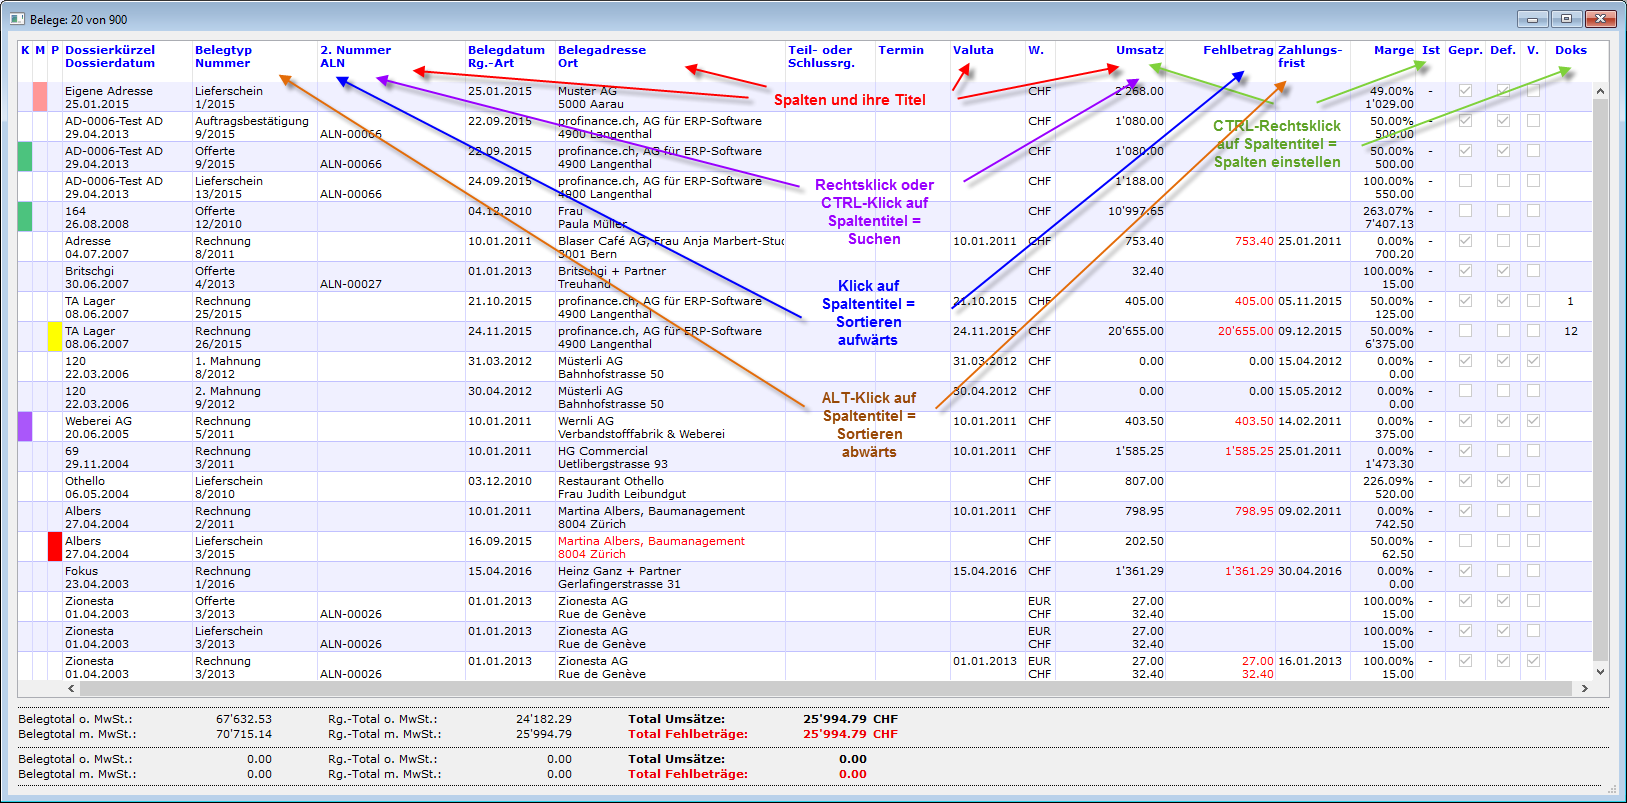Sort by the Belegdatum column header
Viewport: 1627px width, 803px height.
coord(506,50)
